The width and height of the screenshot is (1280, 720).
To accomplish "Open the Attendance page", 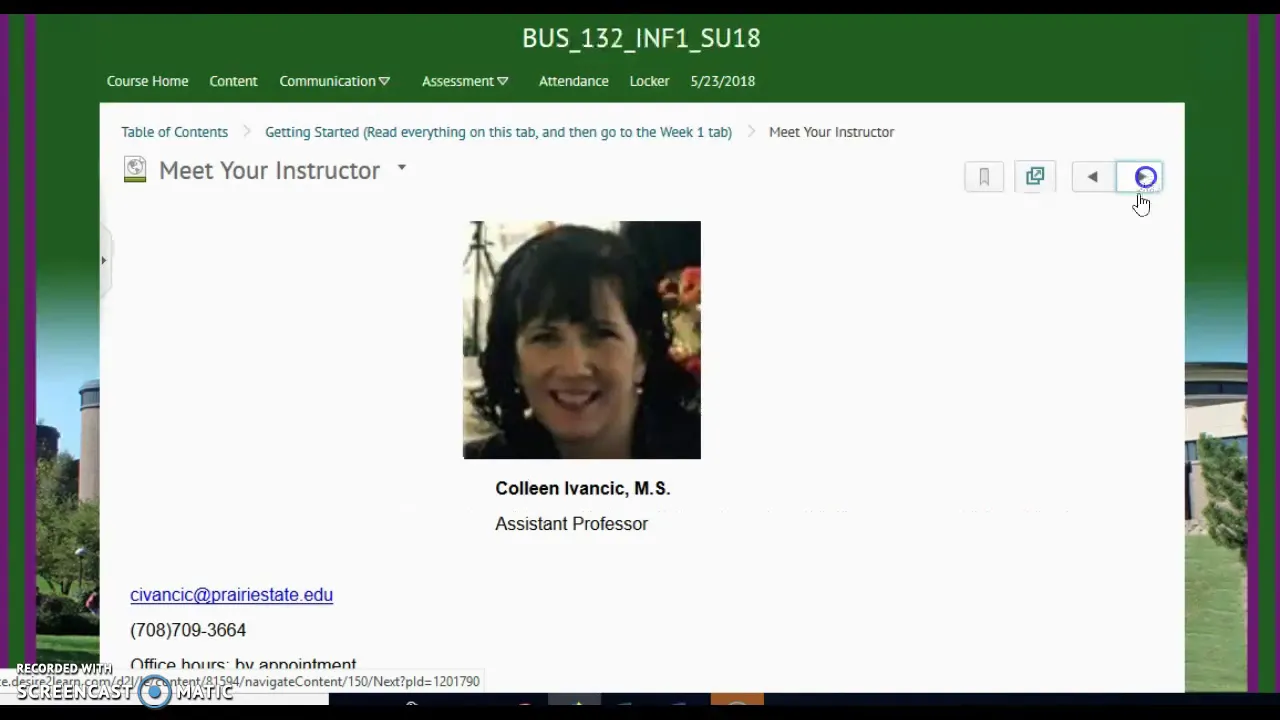I will tap(573, 81).
